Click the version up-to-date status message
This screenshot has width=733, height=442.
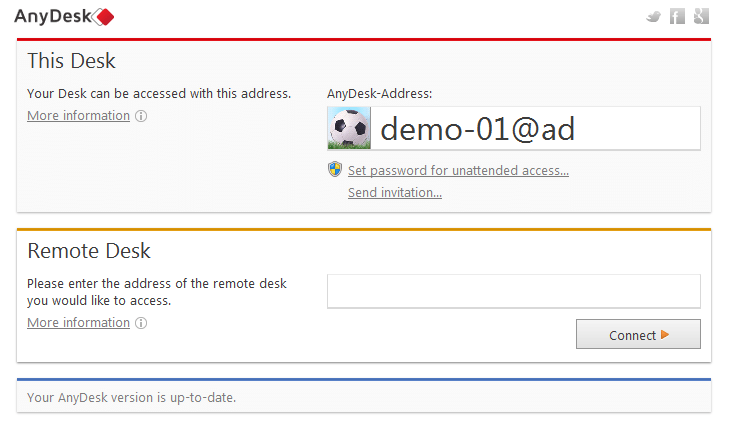131,398
